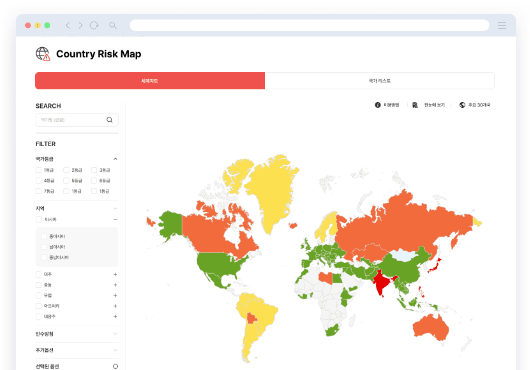
Task: Click the plus icon beside 유럽
Action: click(x=115, y=295)
